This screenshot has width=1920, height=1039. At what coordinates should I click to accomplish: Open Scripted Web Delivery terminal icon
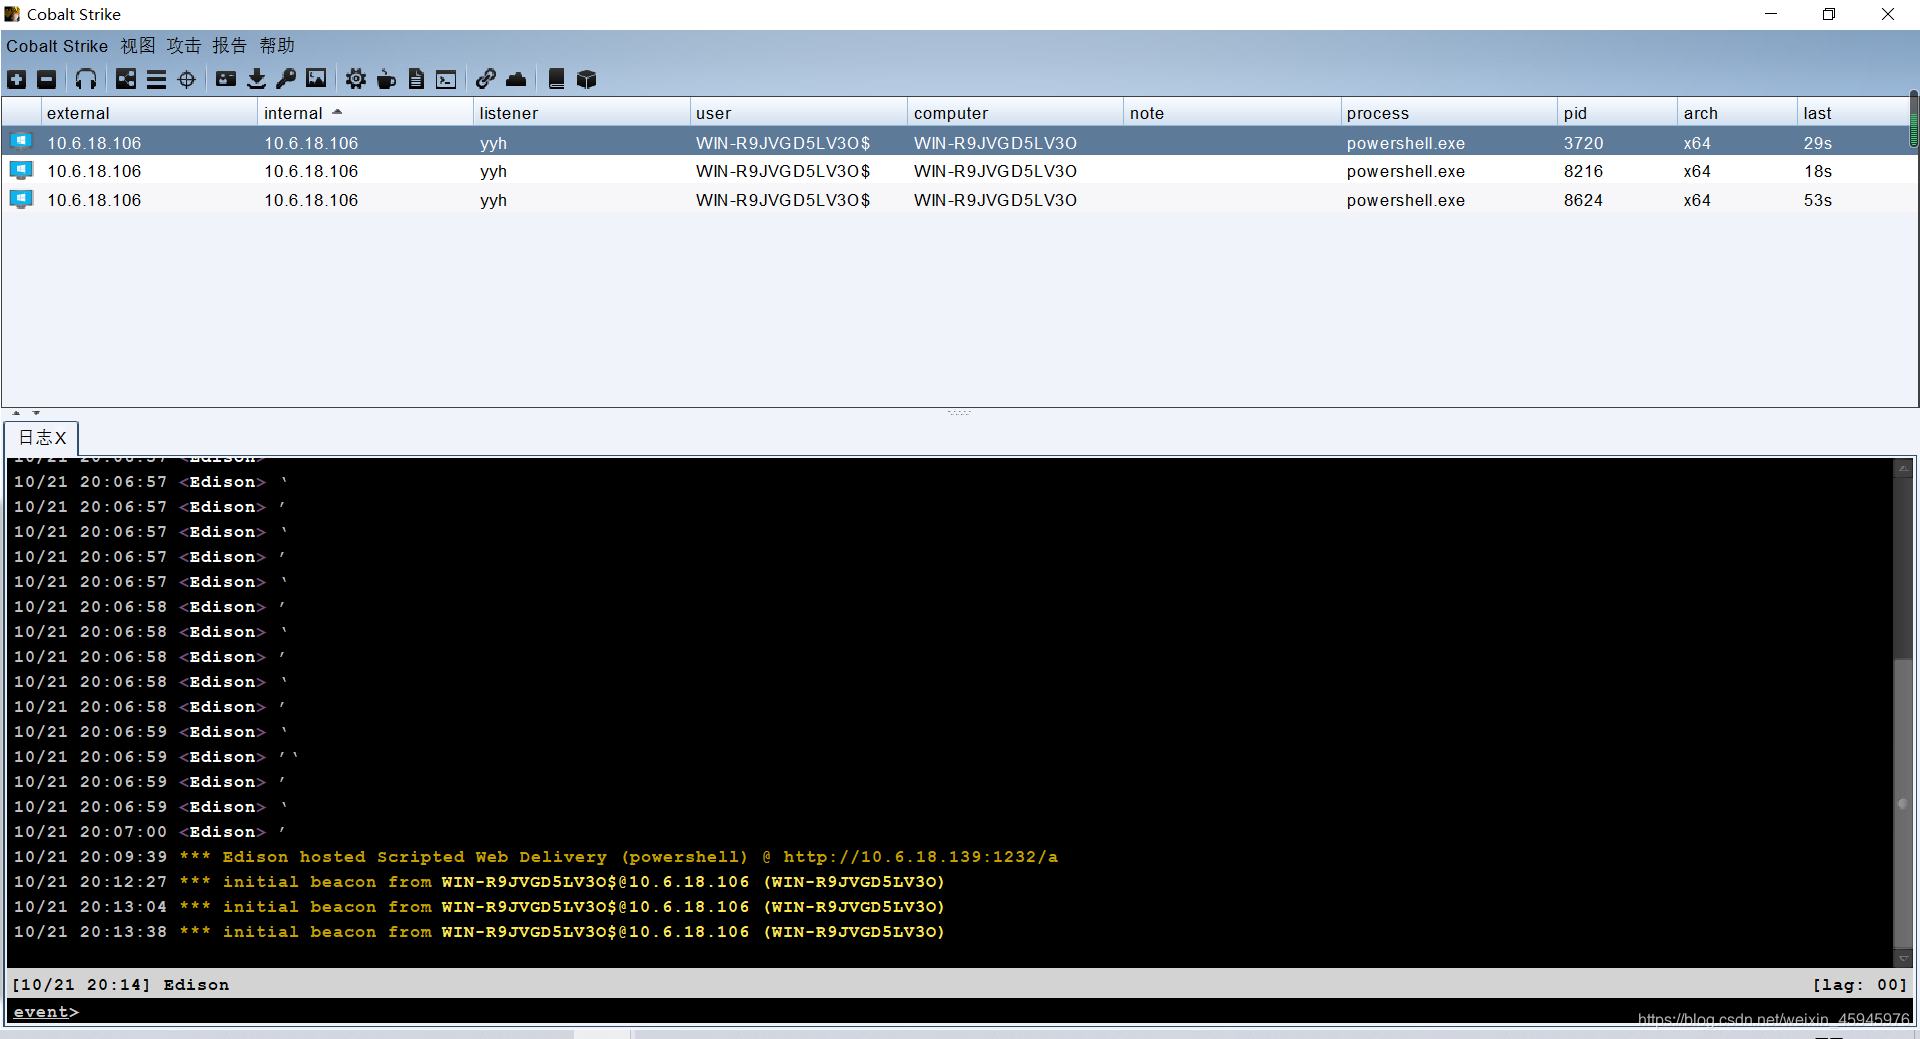pos(446,79)
